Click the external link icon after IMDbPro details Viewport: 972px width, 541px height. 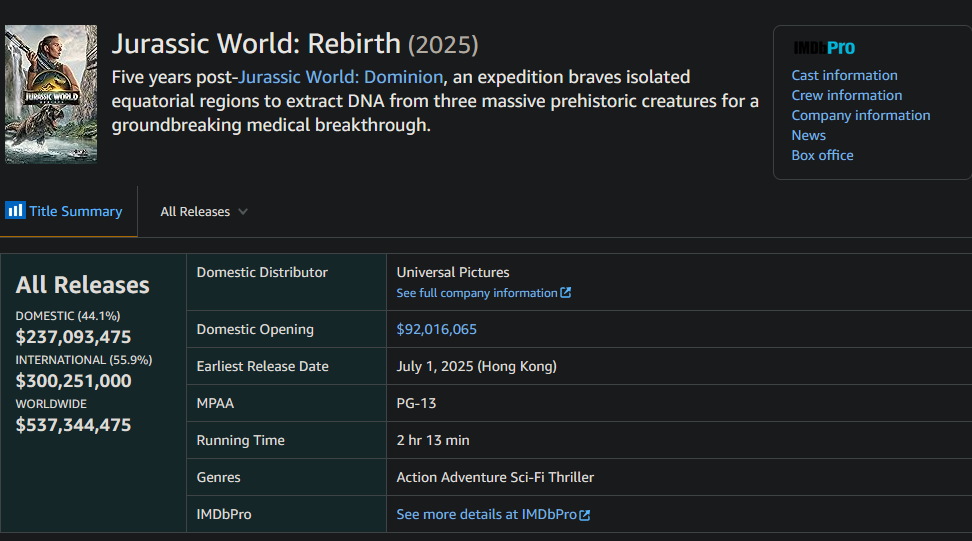[585, 514]
